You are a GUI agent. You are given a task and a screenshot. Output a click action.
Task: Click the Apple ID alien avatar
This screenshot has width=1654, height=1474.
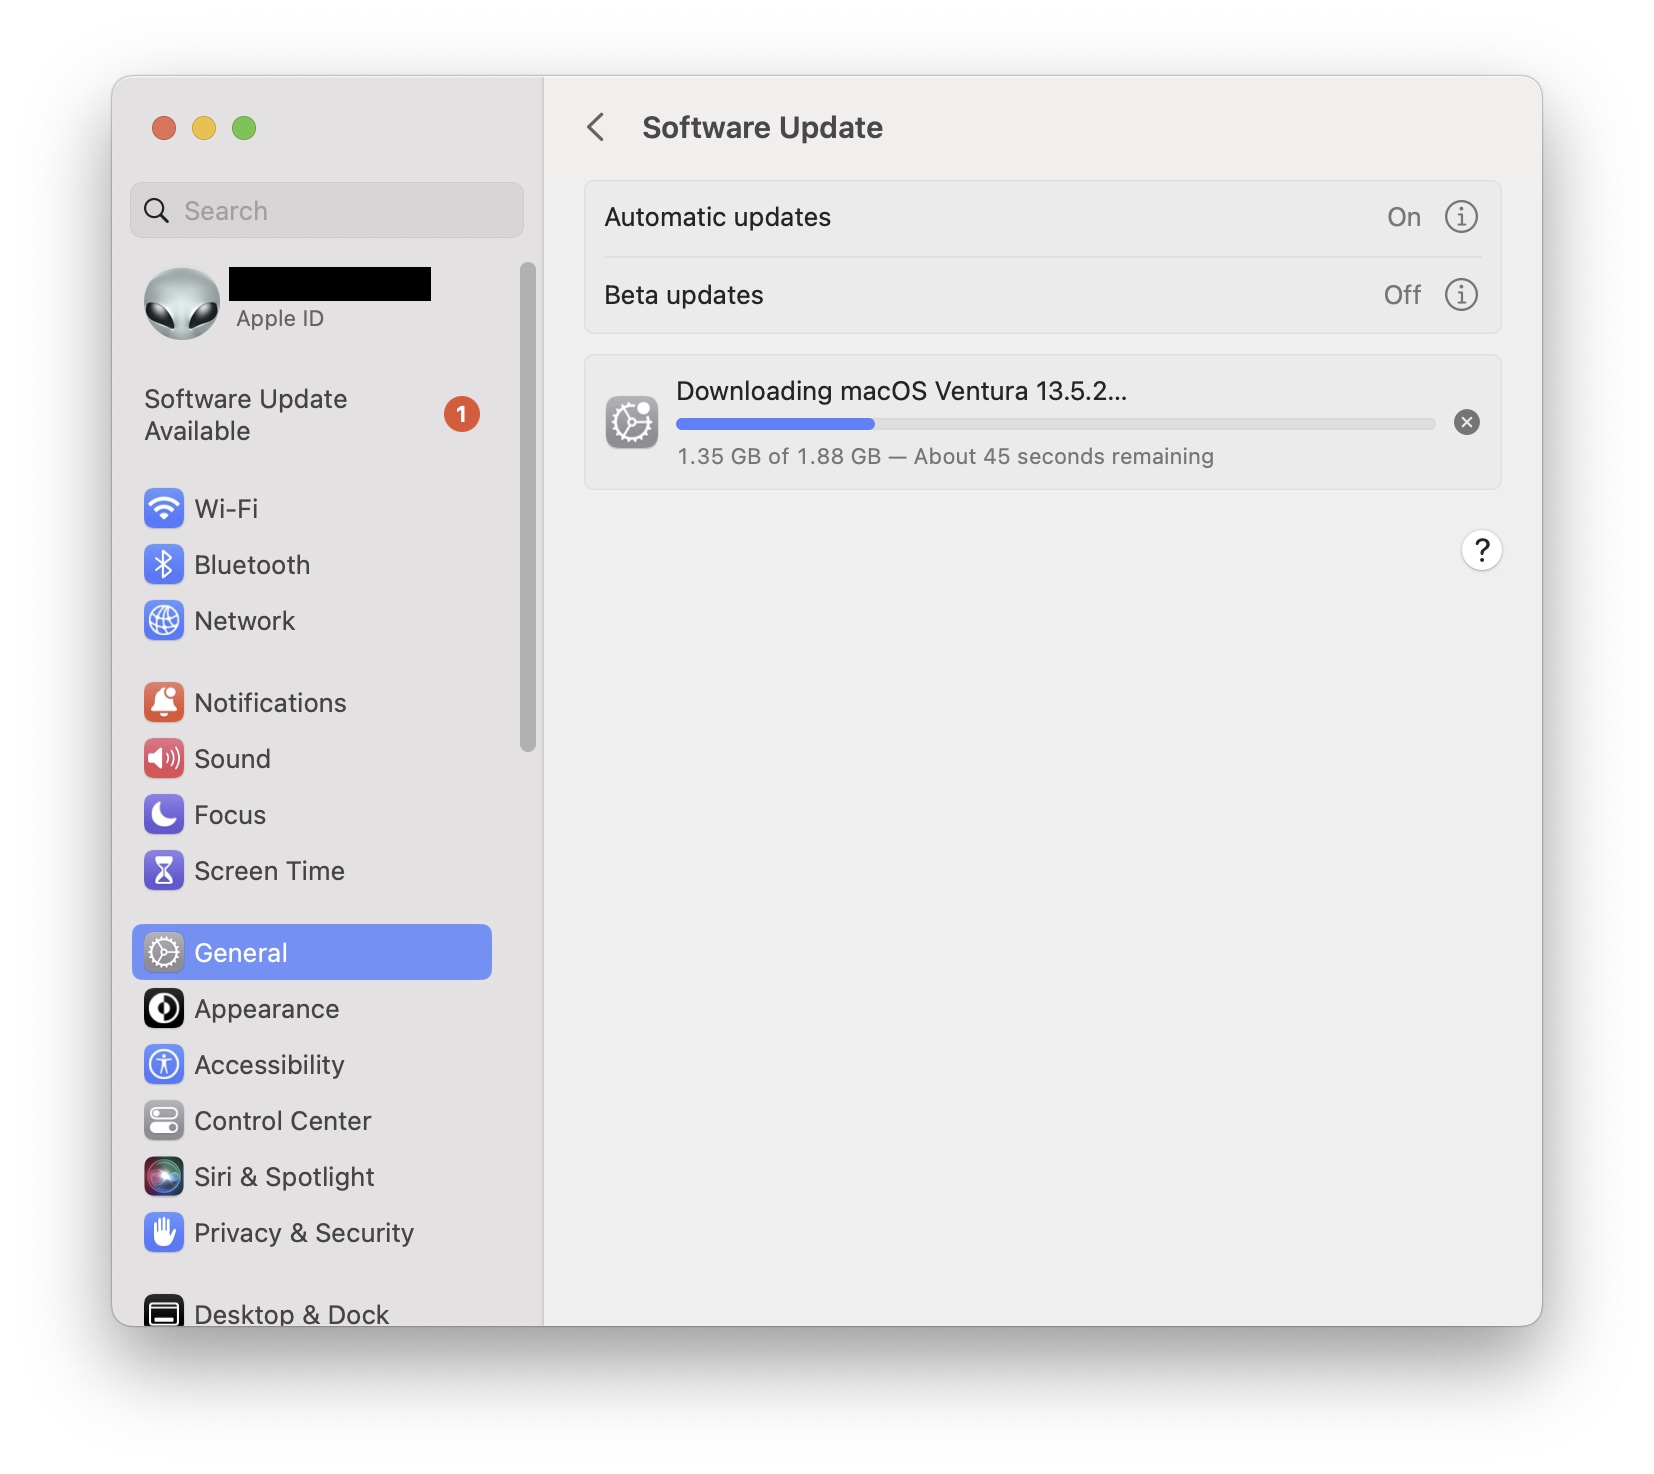click(182, 303)
